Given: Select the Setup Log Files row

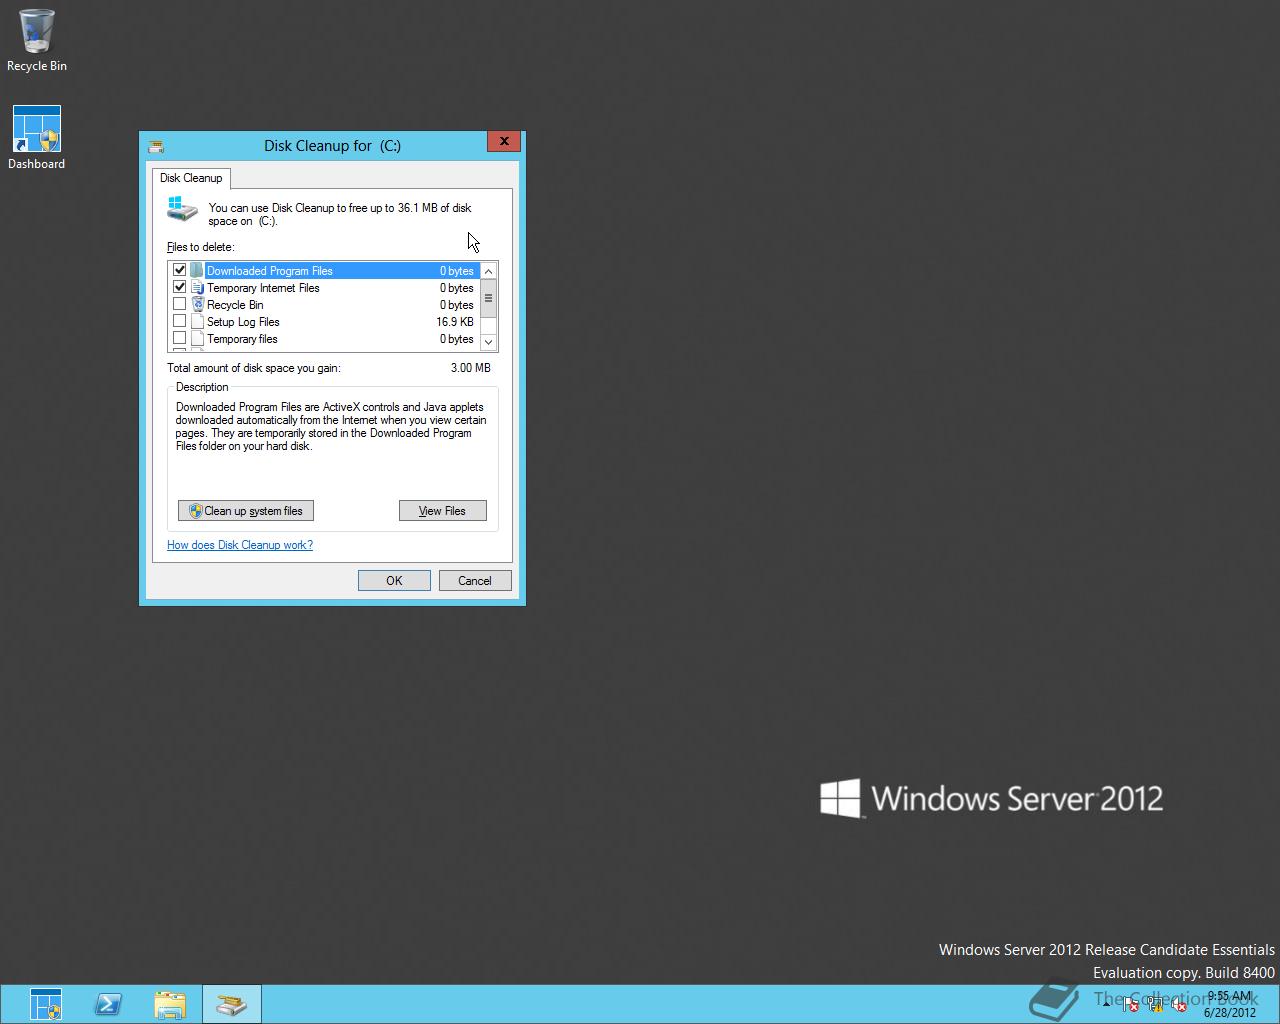Looking at the screenshot, I should click(x=324, y=322).
